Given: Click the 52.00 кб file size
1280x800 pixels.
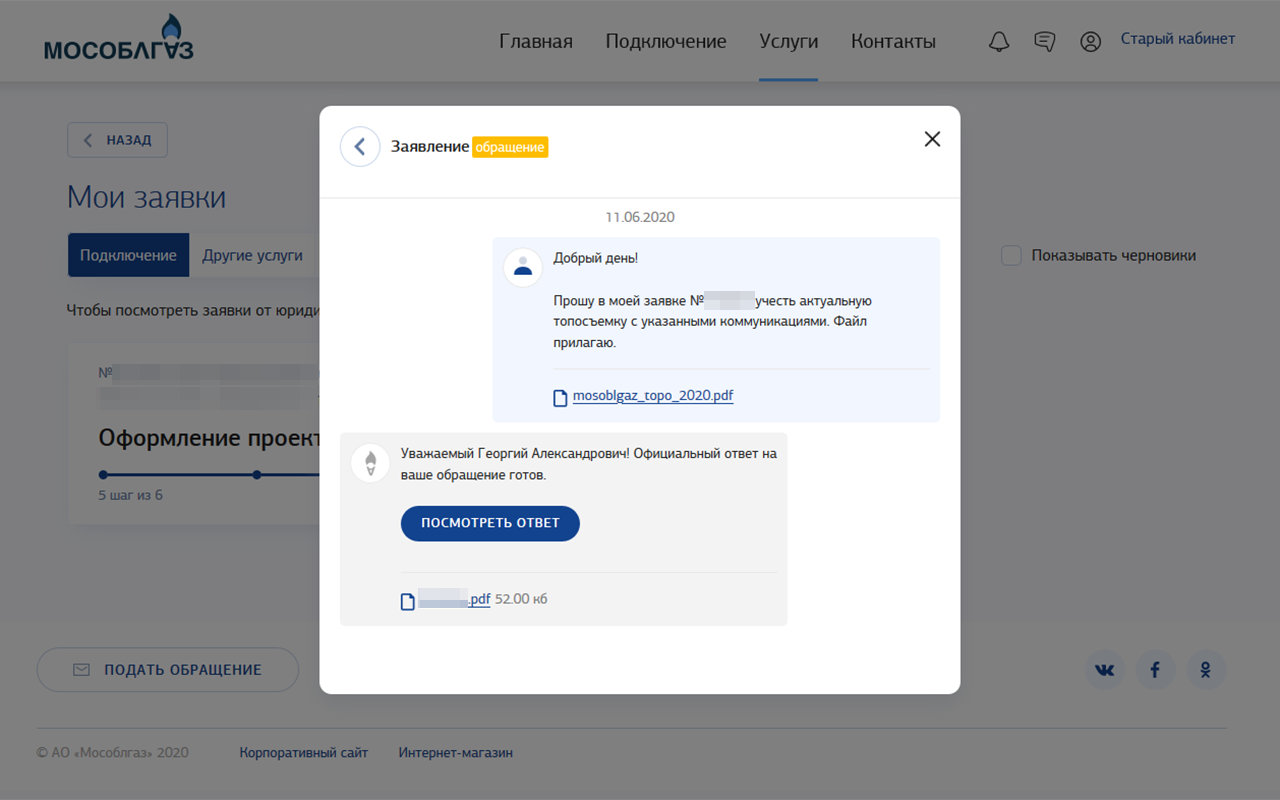Looking at the screenshot, I should tap(521, 599).
